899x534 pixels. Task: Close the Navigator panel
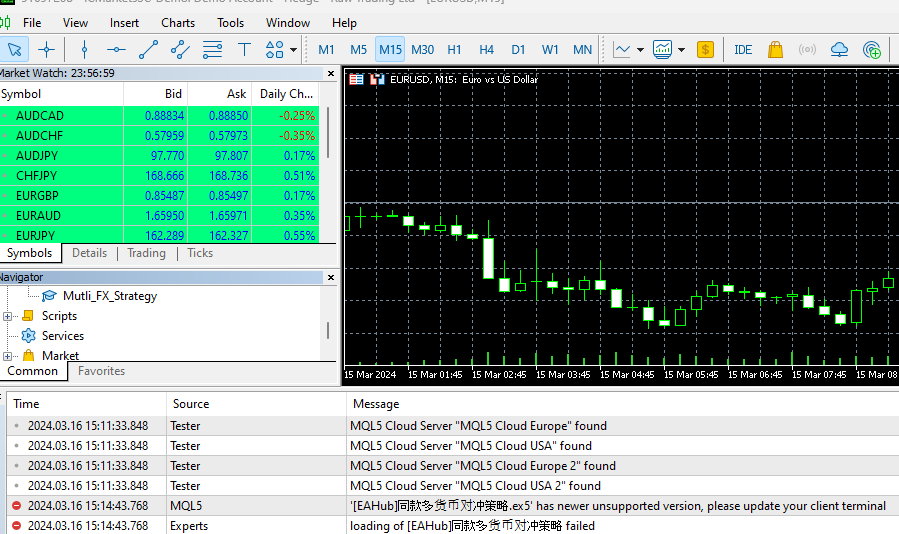[x=331, y=278]
